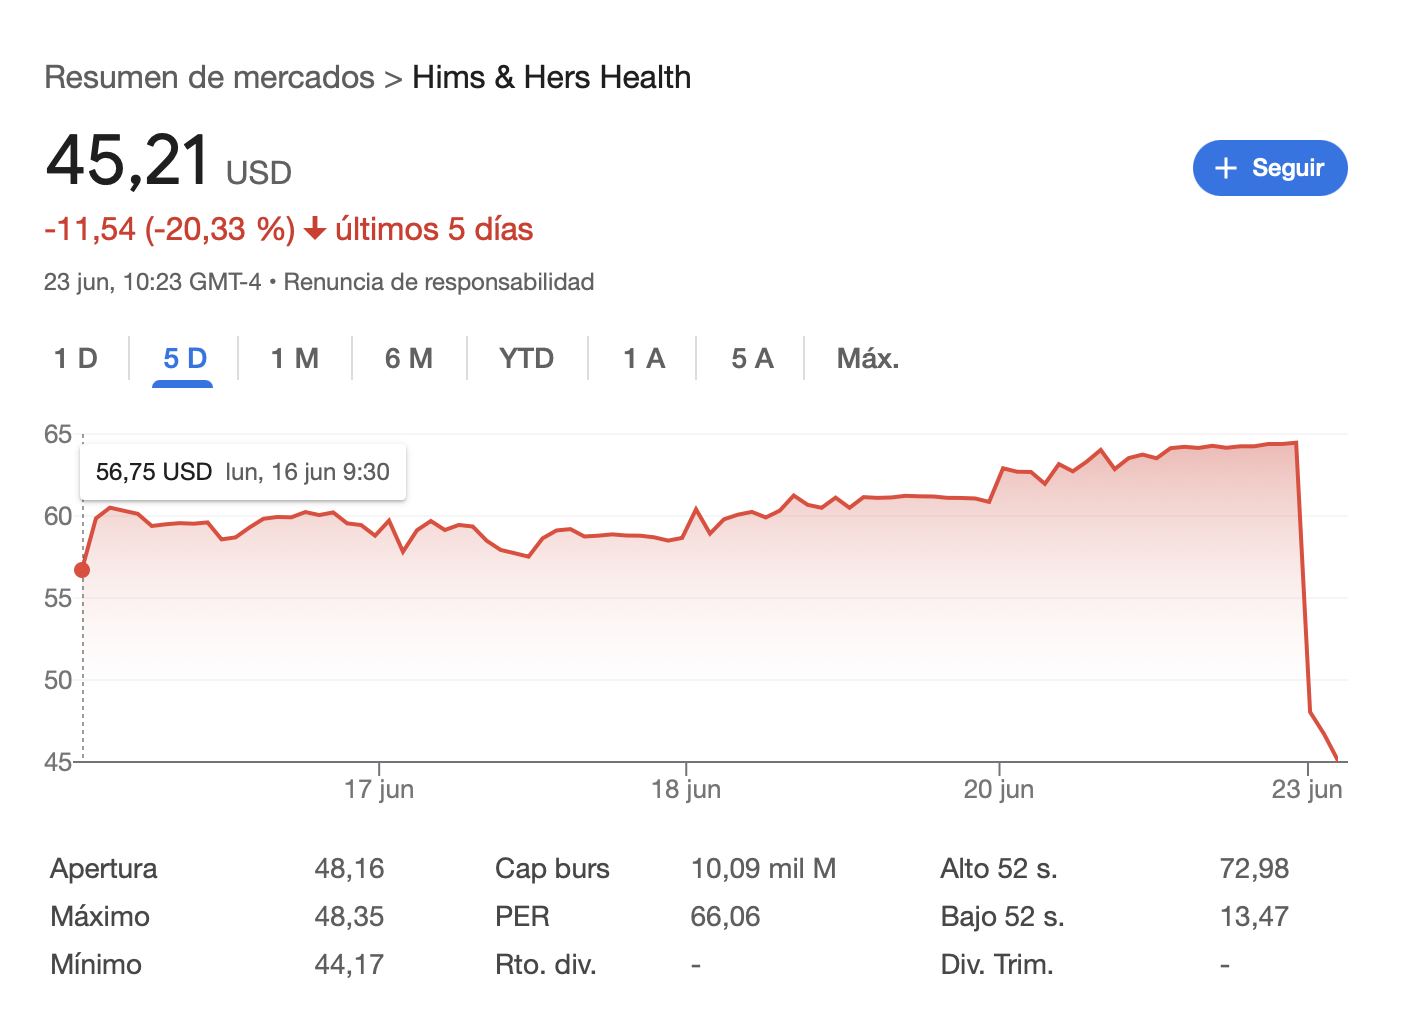Select the Máx. range tab
Screen dimensions: 1420x1016
click(868, 358)
